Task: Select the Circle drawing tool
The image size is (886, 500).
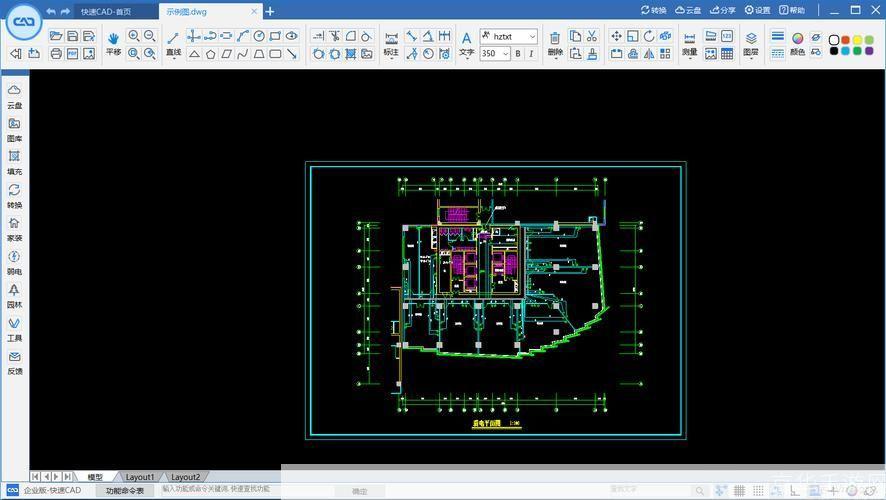Action: [x=259, y=36]
